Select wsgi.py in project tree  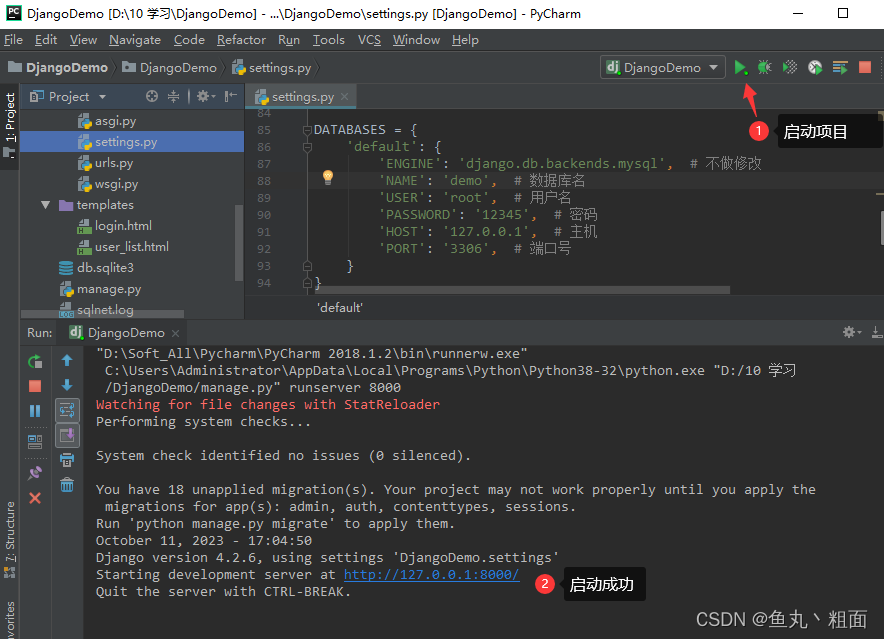tap(116, 184)
